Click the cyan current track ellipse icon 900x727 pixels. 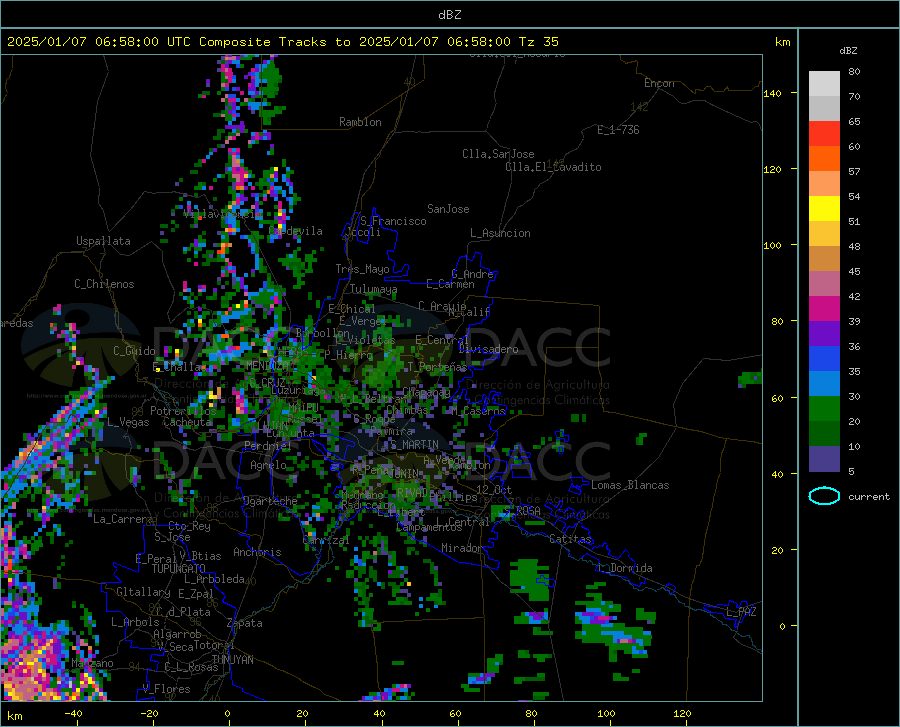824,496
